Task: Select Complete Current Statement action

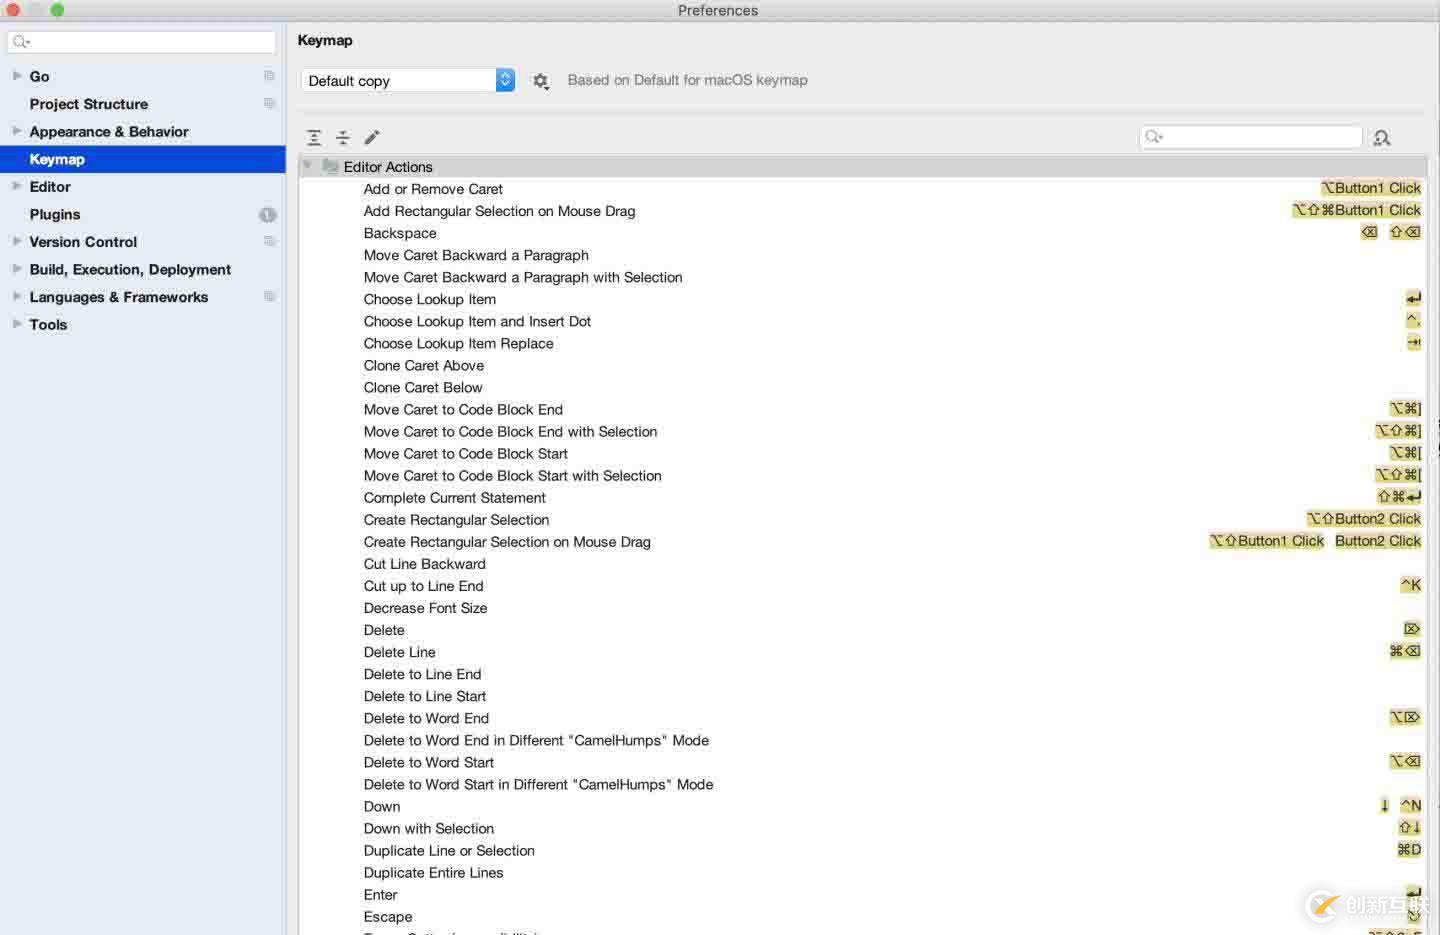Action: 455,497
